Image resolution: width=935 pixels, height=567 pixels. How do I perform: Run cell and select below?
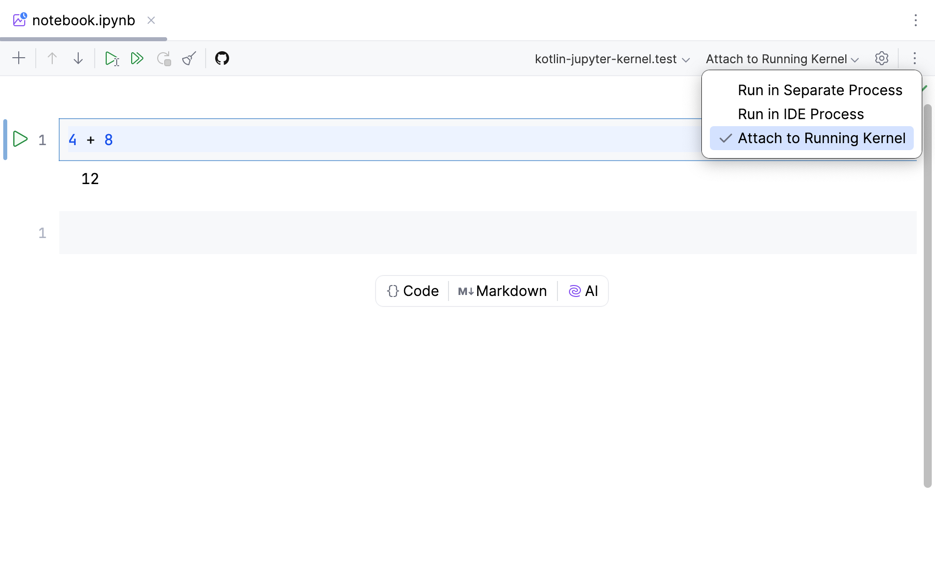[x=112, y=59]
